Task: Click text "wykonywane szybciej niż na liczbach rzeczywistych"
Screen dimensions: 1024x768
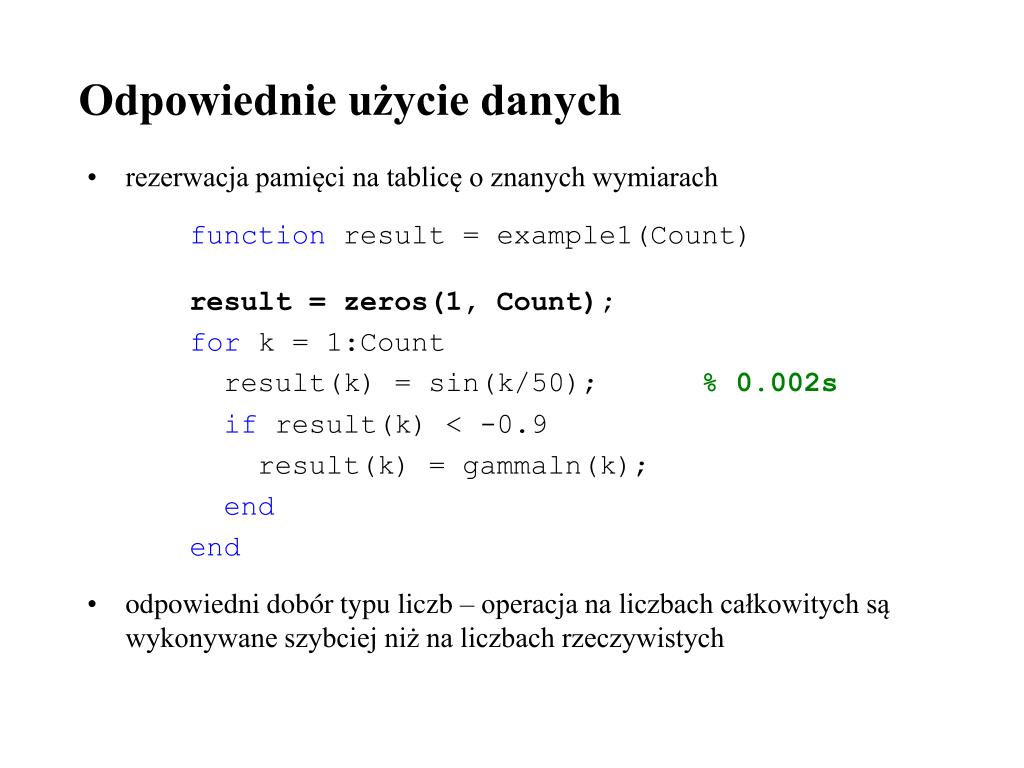Action: point(424,639)
